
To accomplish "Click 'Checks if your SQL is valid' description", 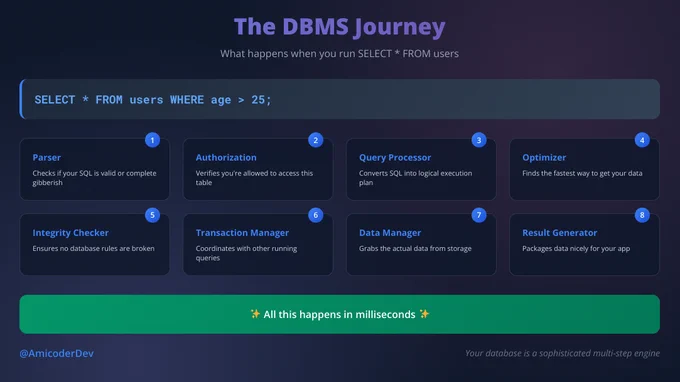I will point(94,178).
